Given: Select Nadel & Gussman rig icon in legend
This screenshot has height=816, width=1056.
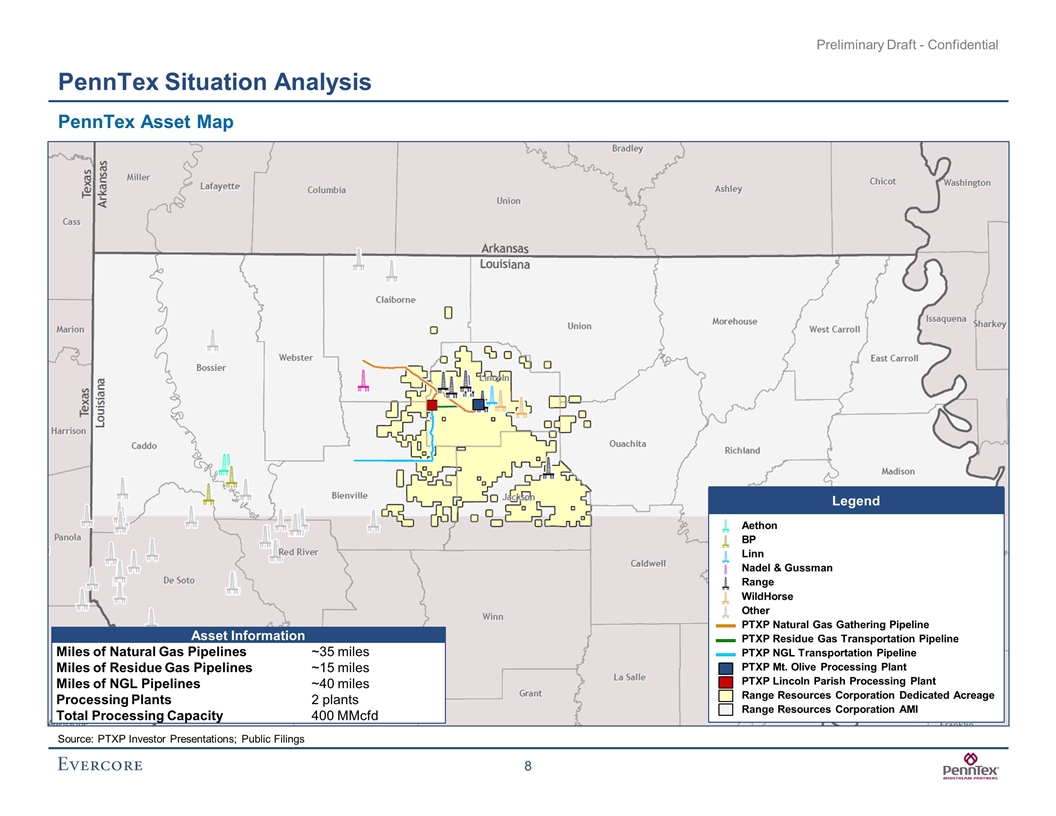Looking at the screenshot, I should 725,568.
